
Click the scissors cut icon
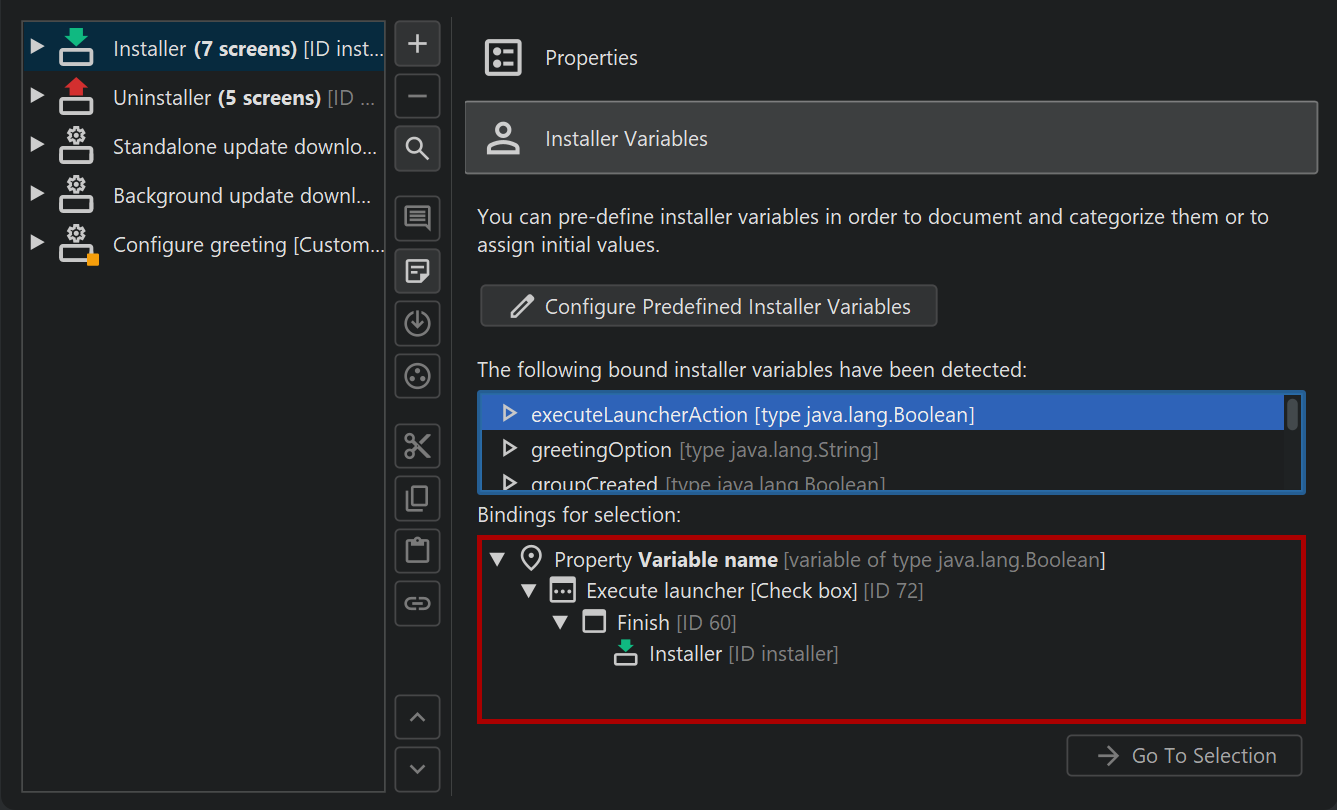(418, 446)
